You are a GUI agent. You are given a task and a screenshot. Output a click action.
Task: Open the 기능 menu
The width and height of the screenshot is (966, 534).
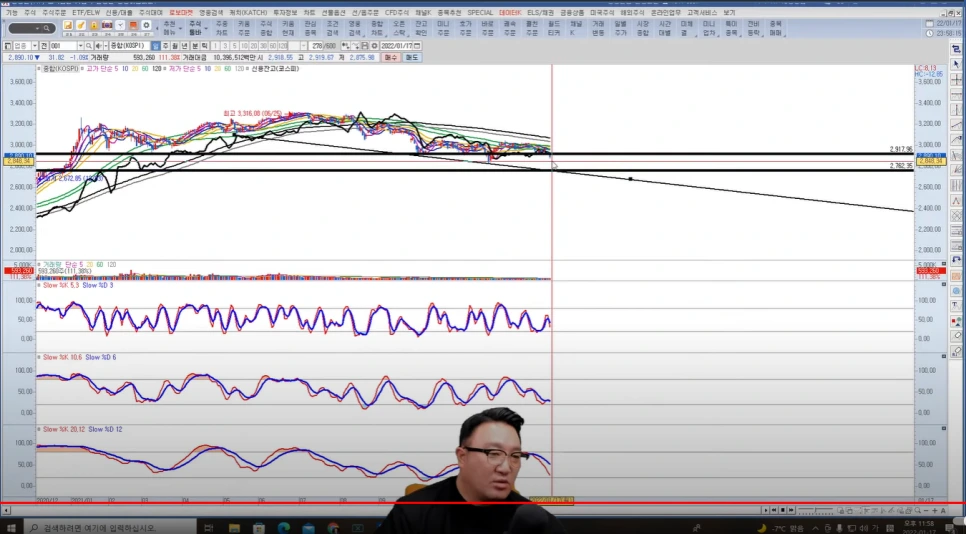click(12, 12)
